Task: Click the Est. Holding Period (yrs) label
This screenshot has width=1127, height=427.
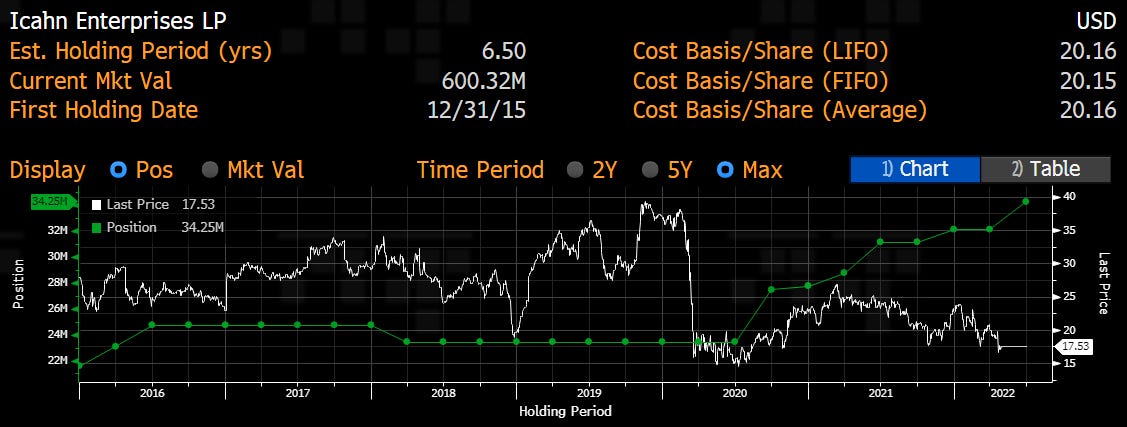Action: [x=141, y=51]
